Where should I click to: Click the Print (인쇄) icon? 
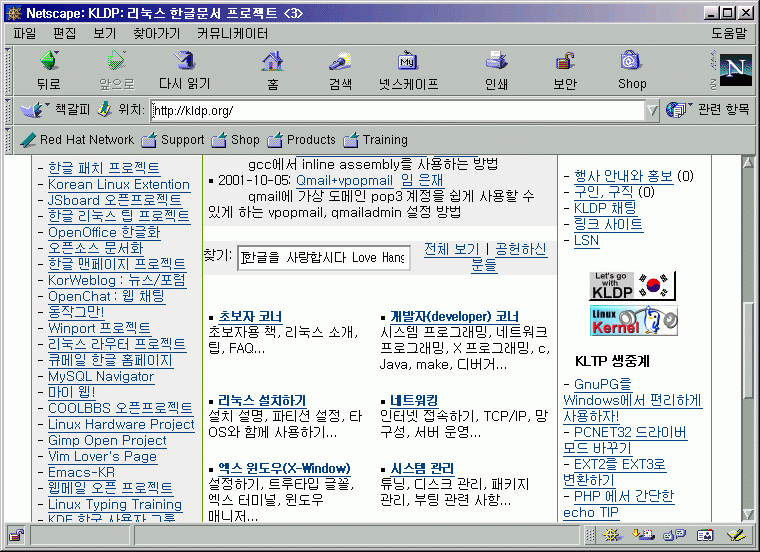point(496,61)
